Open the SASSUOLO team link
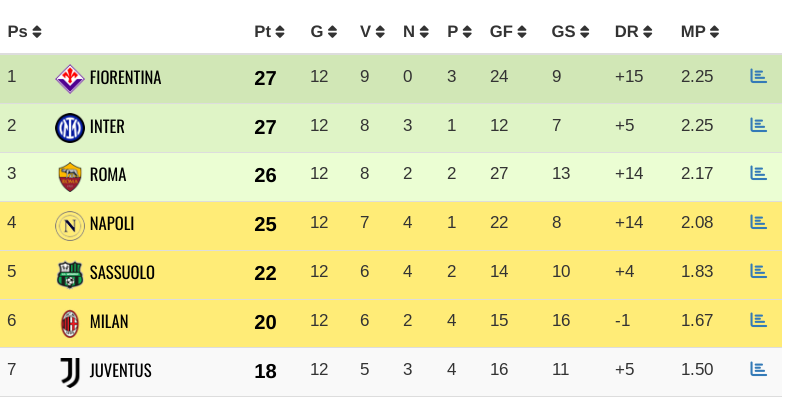The image size is (794, 402). pyautogui.click(x=122, y=273)
